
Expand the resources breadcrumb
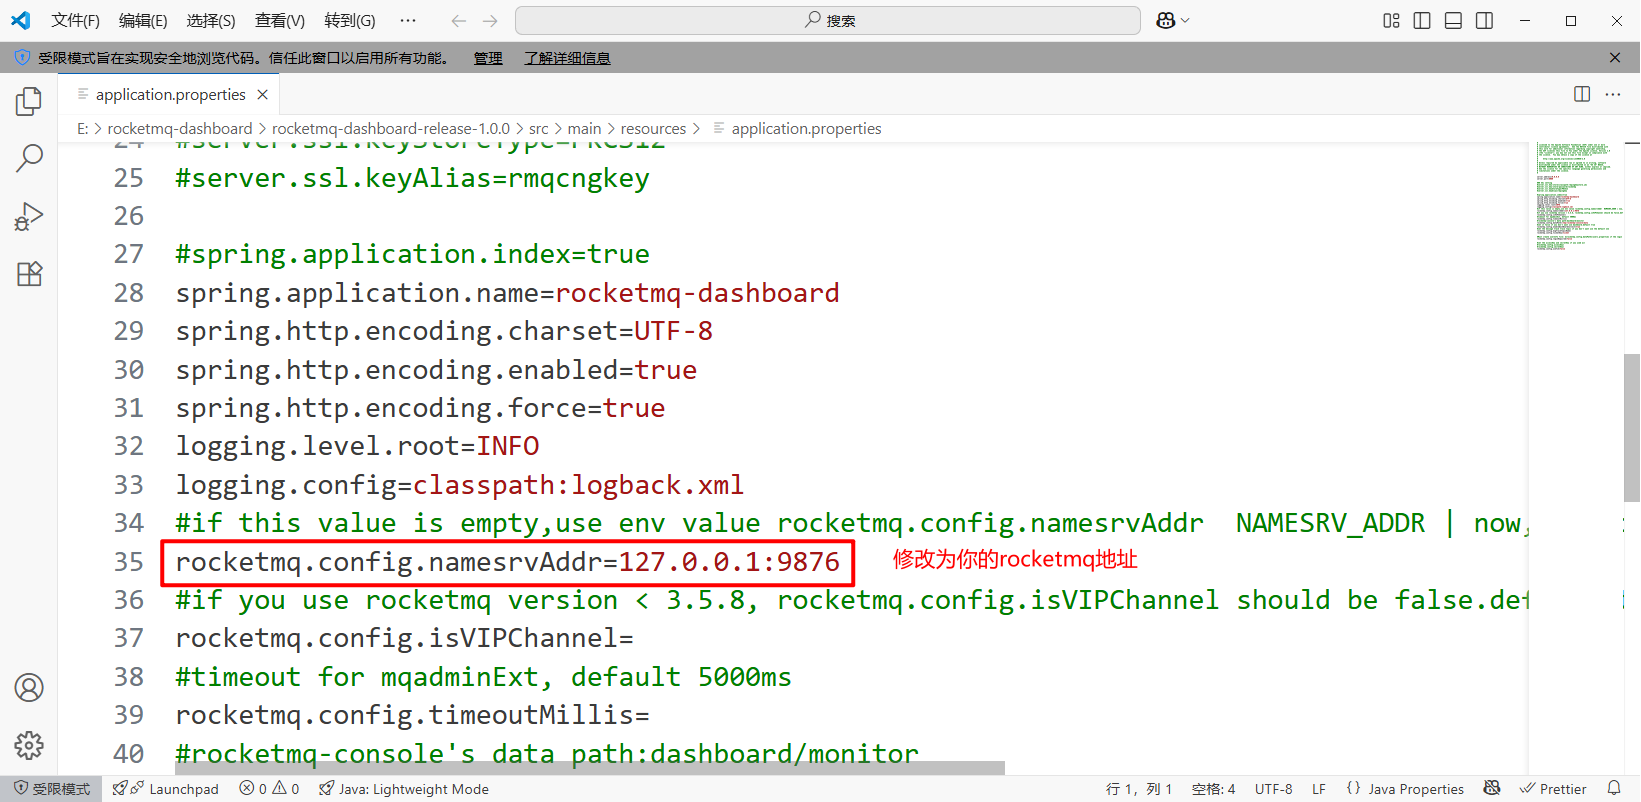click(654, 129)
